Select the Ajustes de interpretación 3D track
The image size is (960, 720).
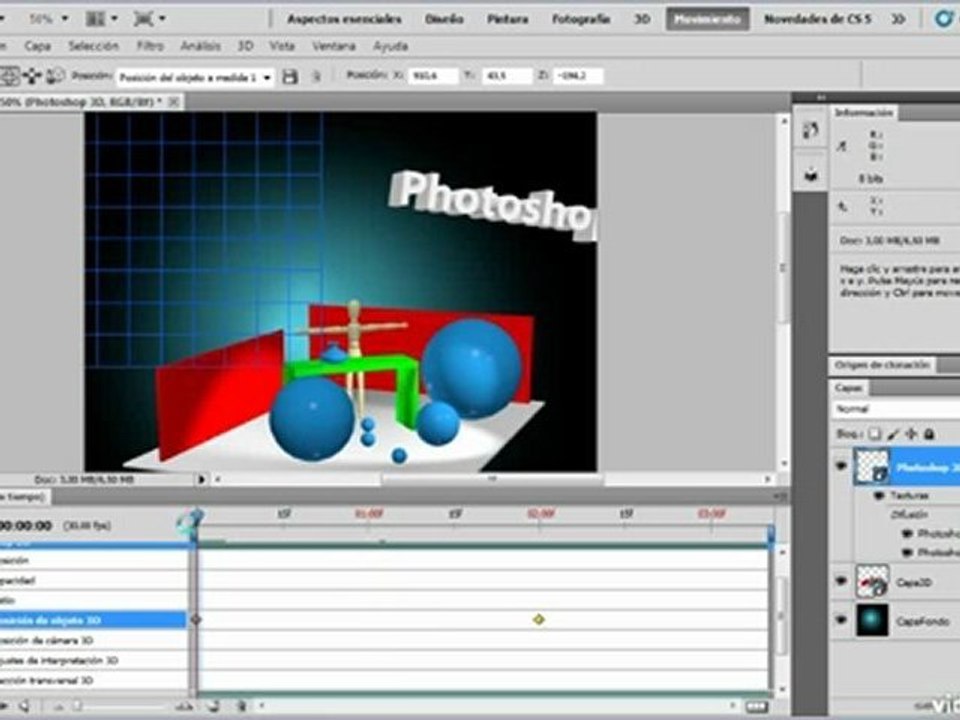pyautogui.click(x=93, y=661)
